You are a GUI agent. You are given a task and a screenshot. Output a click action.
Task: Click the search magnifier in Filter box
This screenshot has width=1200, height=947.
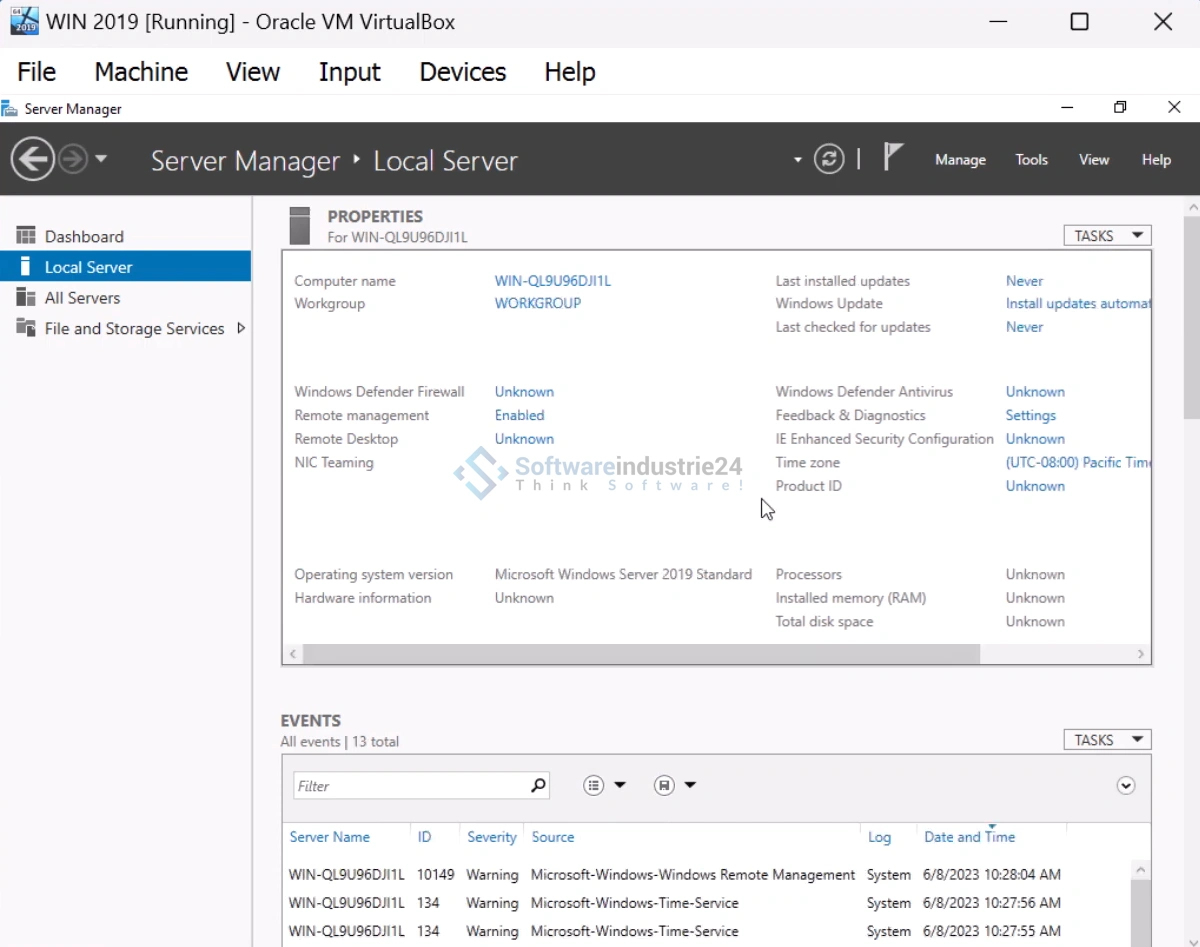pyautogui.click(x=538, y=786)
